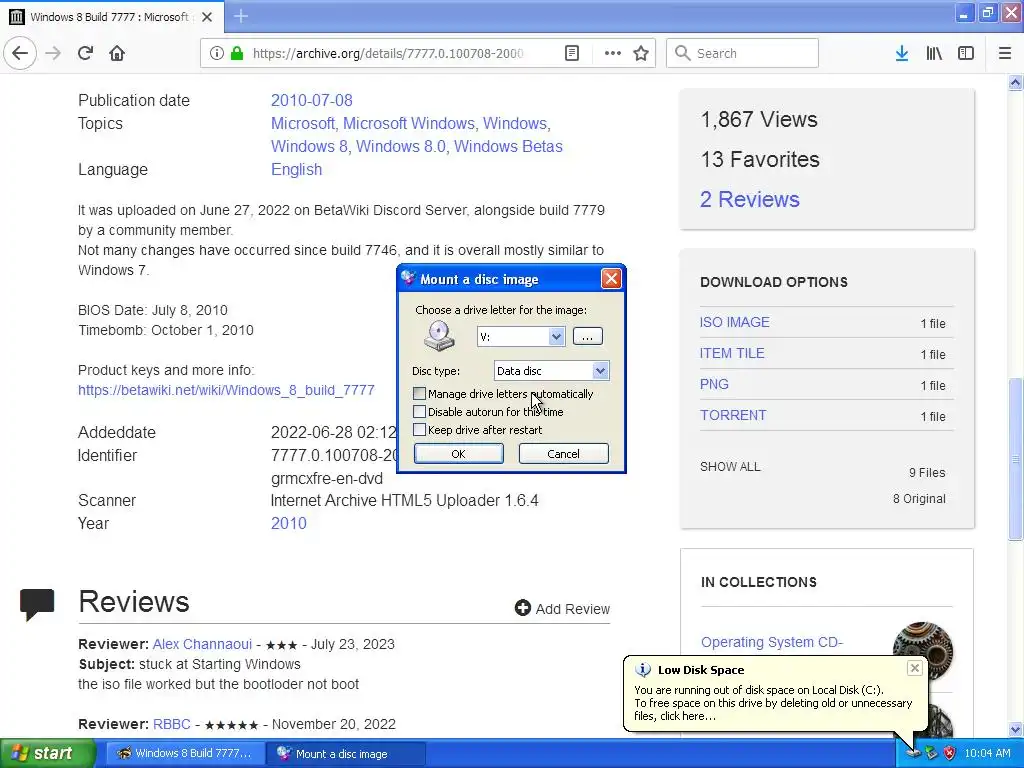Screen dimensions: 1024x768
Task: Cancel the Mount a disc image dialog
Action: [563, 453]
